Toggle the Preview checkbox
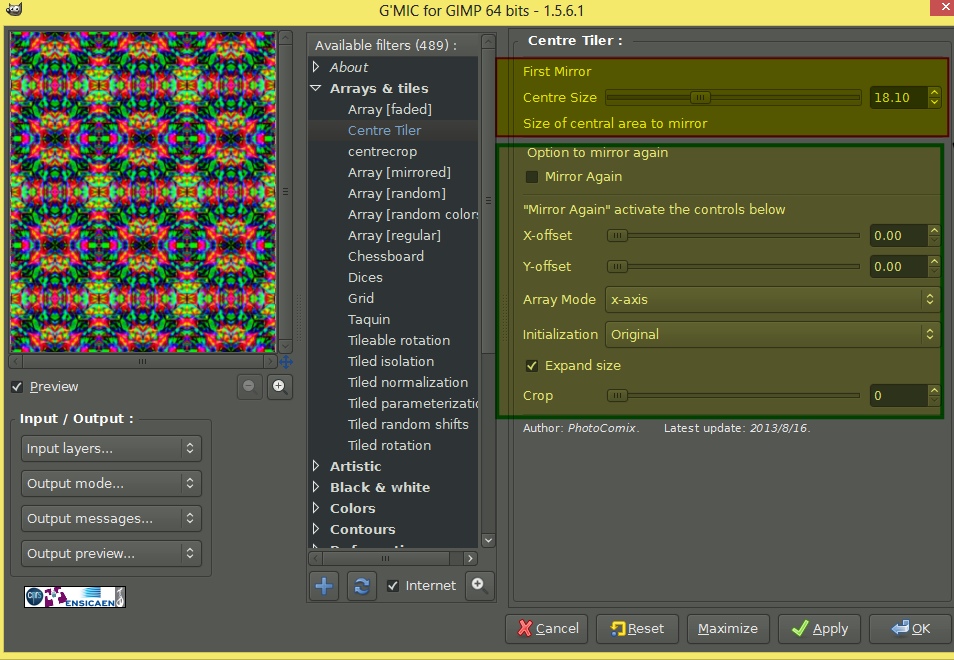Viewport: 954px width, 660px height. coord(17,387)
